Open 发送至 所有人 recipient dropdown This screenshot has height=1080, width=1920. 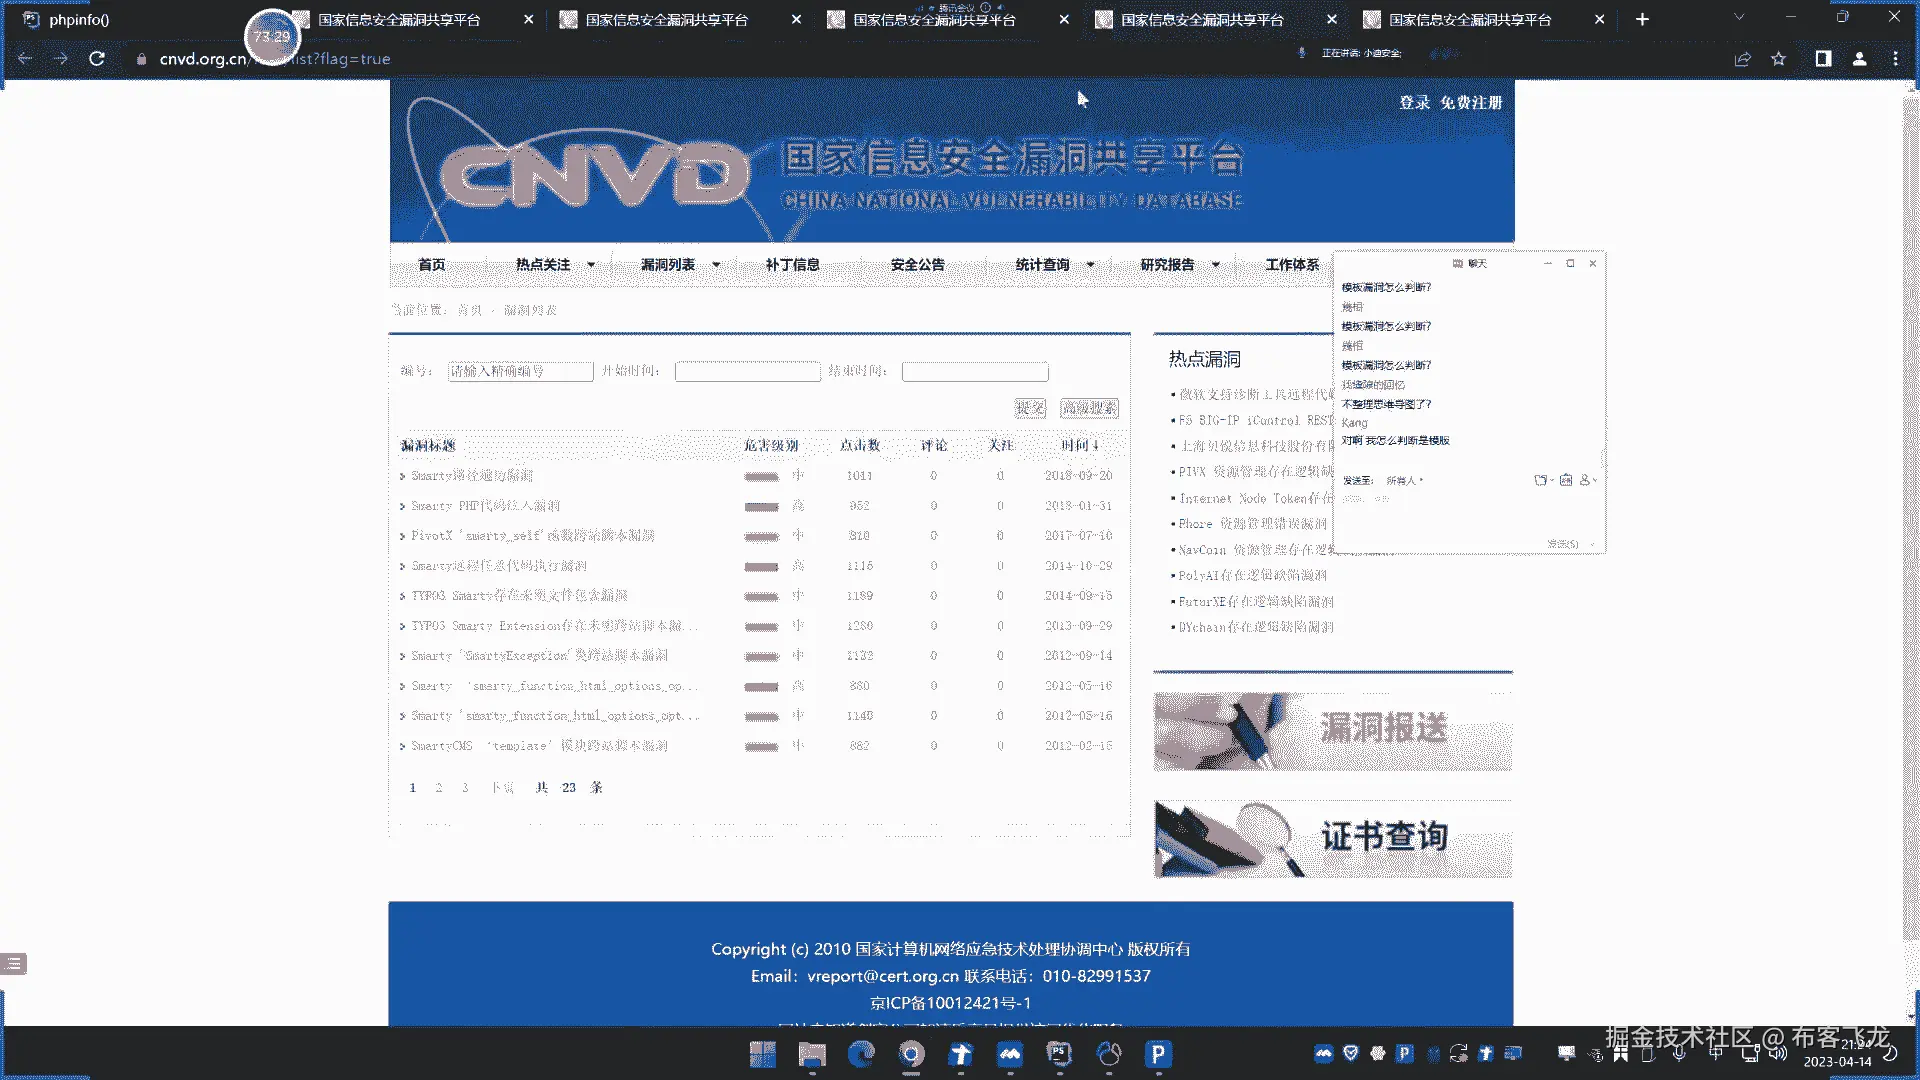1404,481
